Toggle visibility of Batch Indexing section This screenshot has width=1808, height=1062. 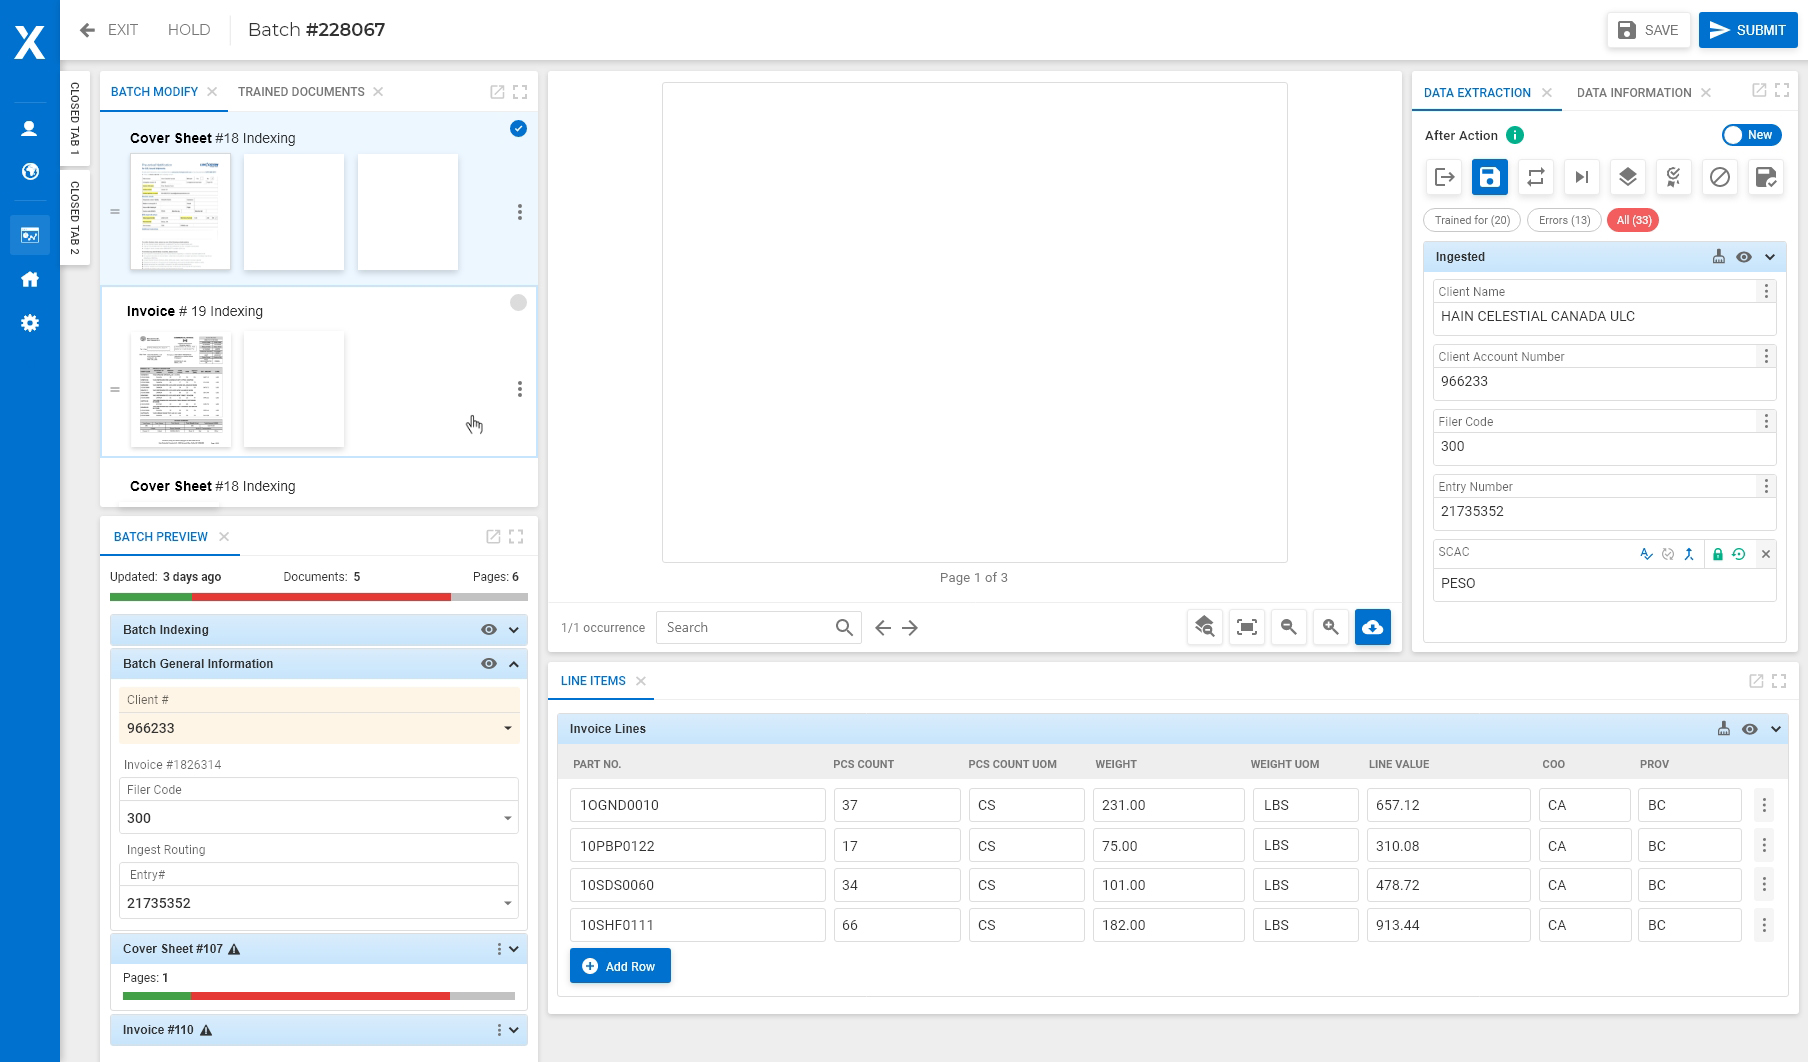488,630
